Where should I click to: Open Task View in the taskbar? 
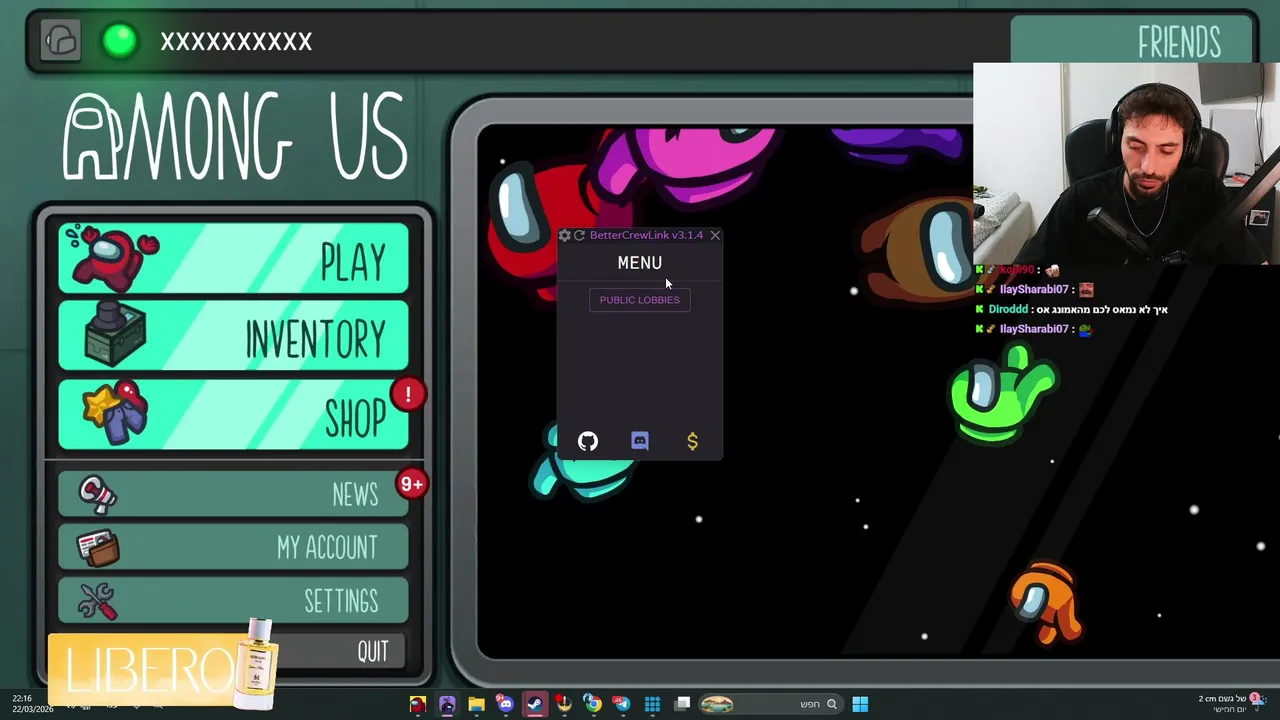coord(682,704)
